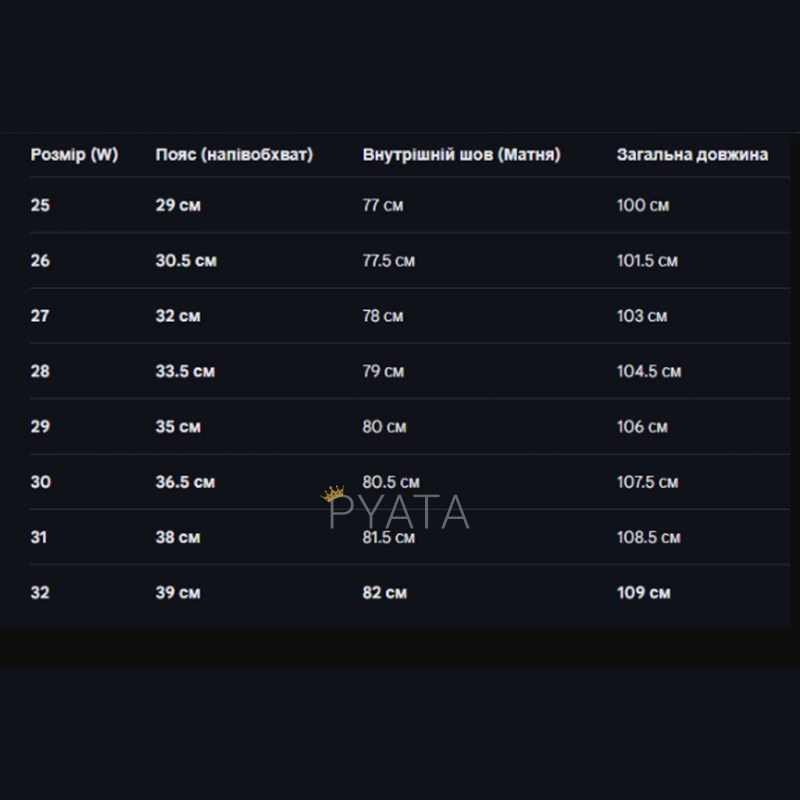Select size 27 row label
800x800 pixels.
click(40, 316)
